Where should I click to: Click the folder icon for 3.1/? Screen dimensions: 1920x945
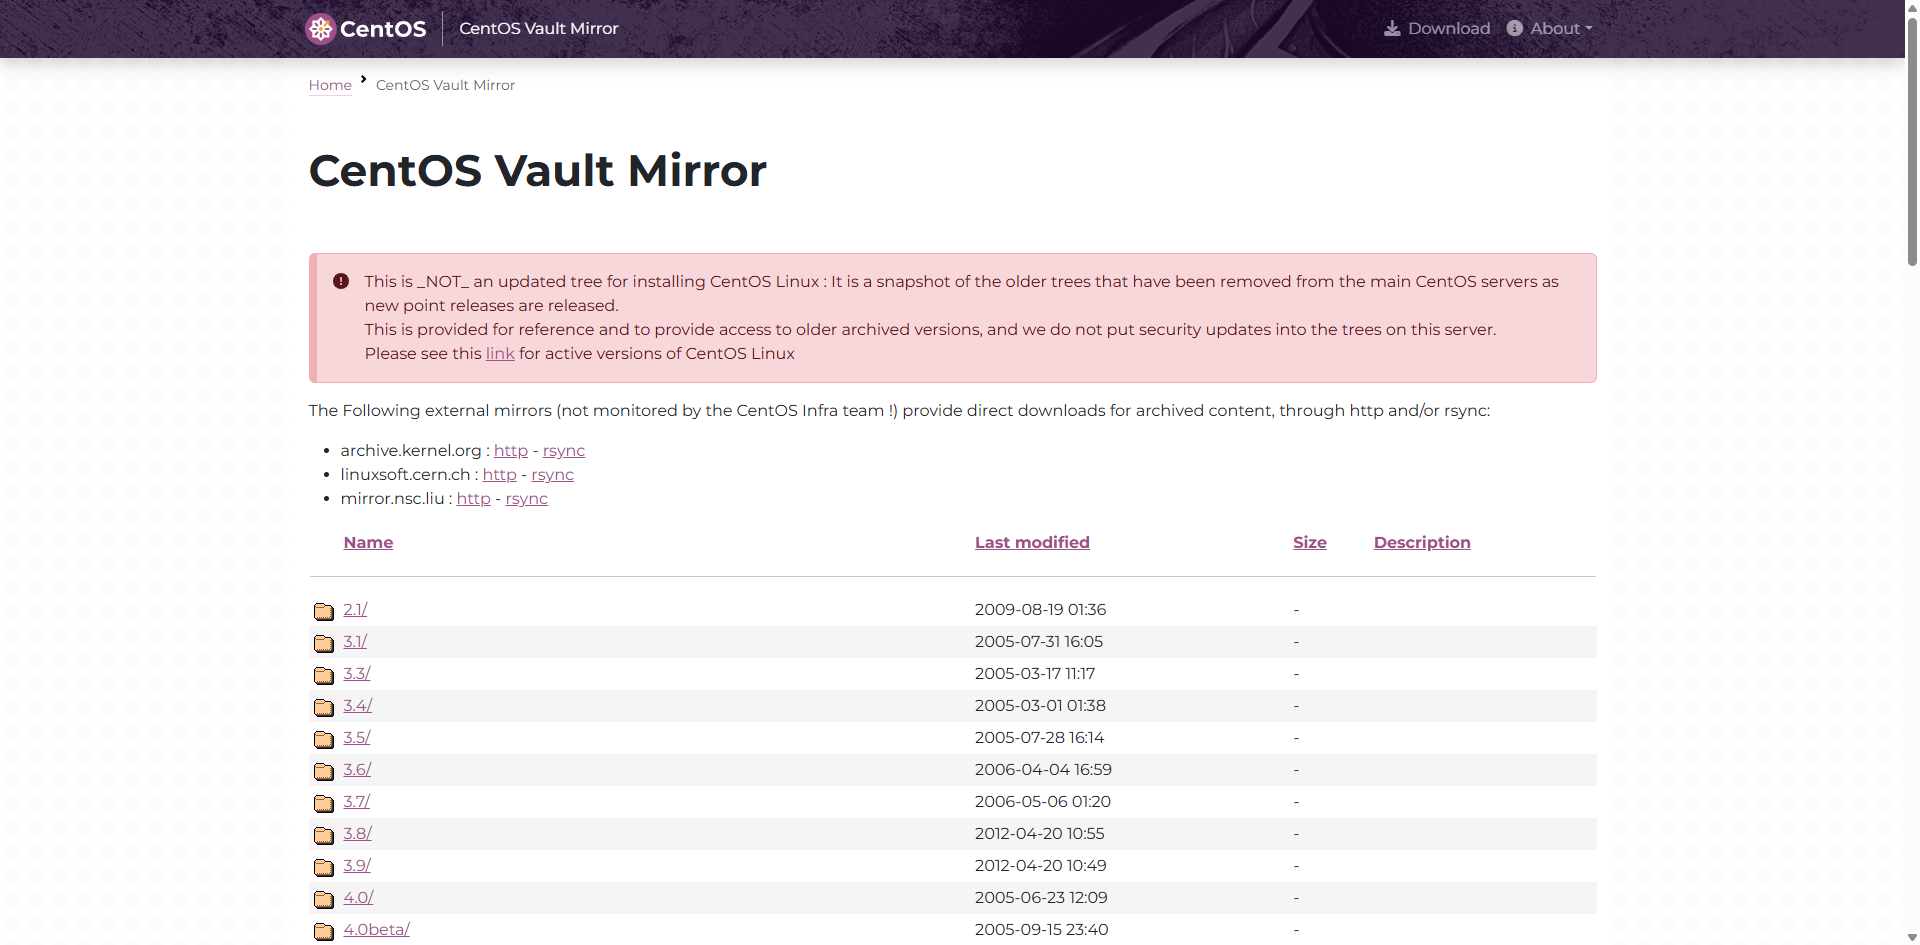pos(324,643)
